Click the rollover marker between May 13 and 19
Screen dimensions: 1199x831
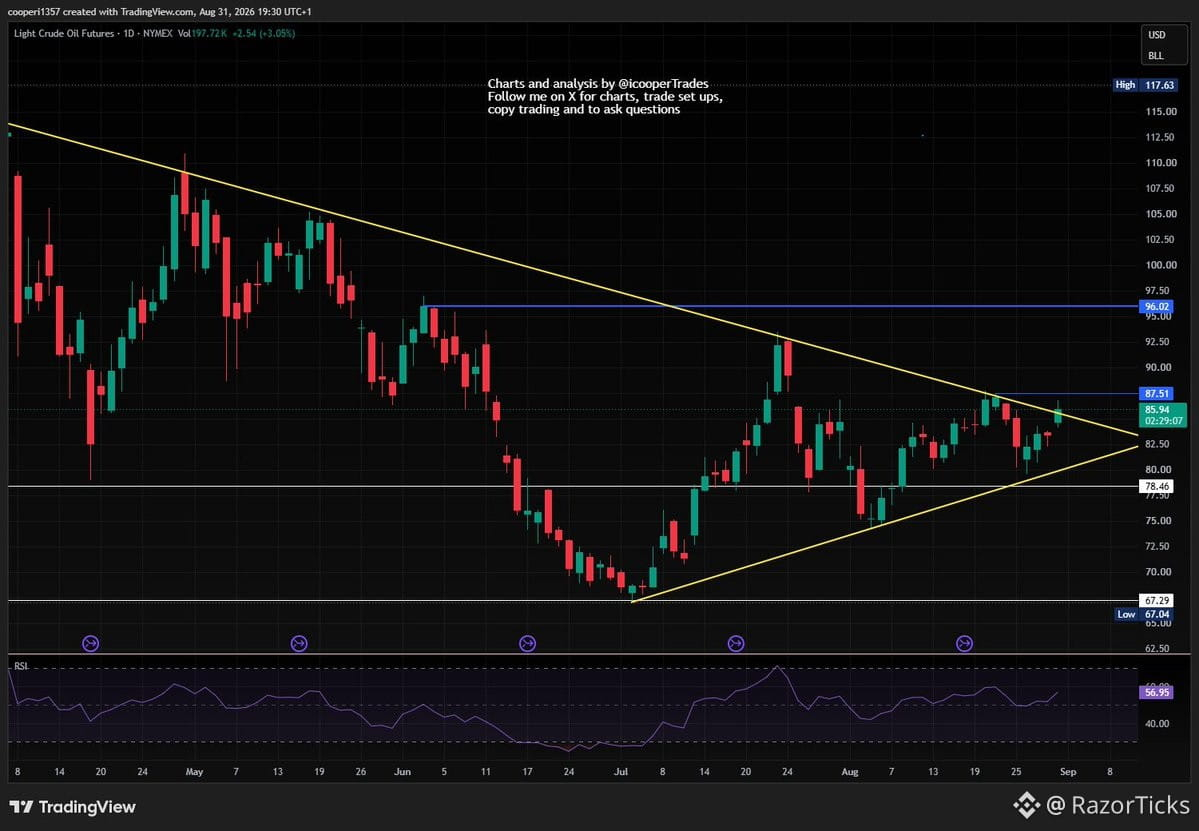click(x=299, y=644)
